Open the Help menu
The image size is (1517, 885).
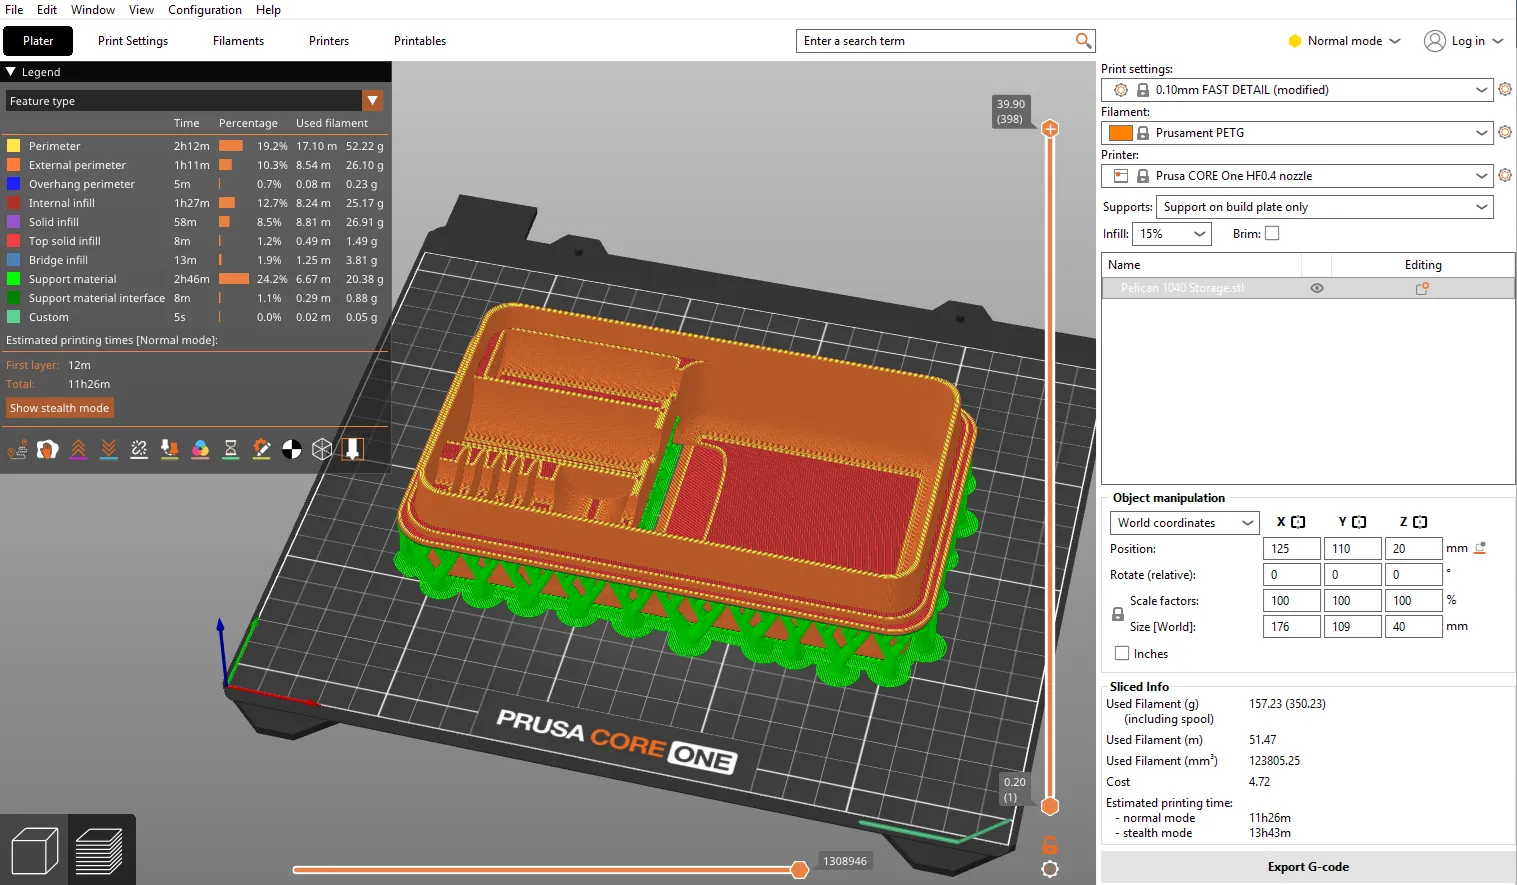268,10
